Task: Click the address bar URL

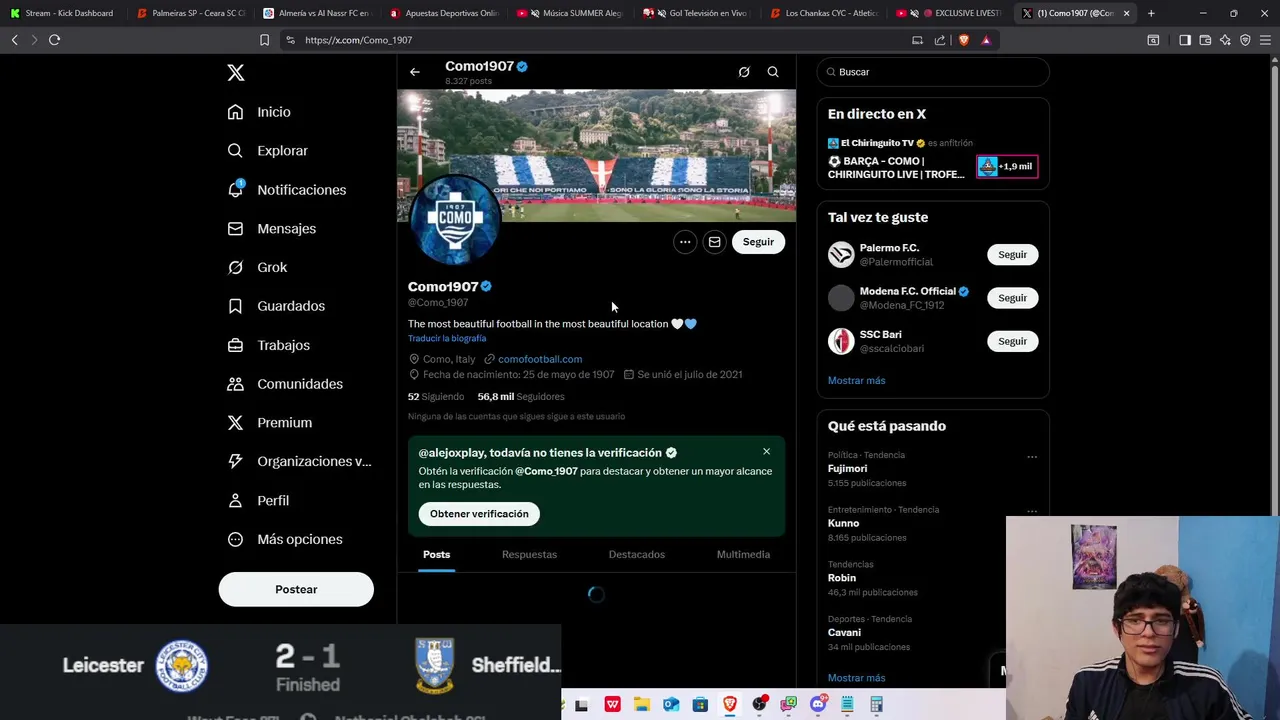Action: [x=358, y=40]
